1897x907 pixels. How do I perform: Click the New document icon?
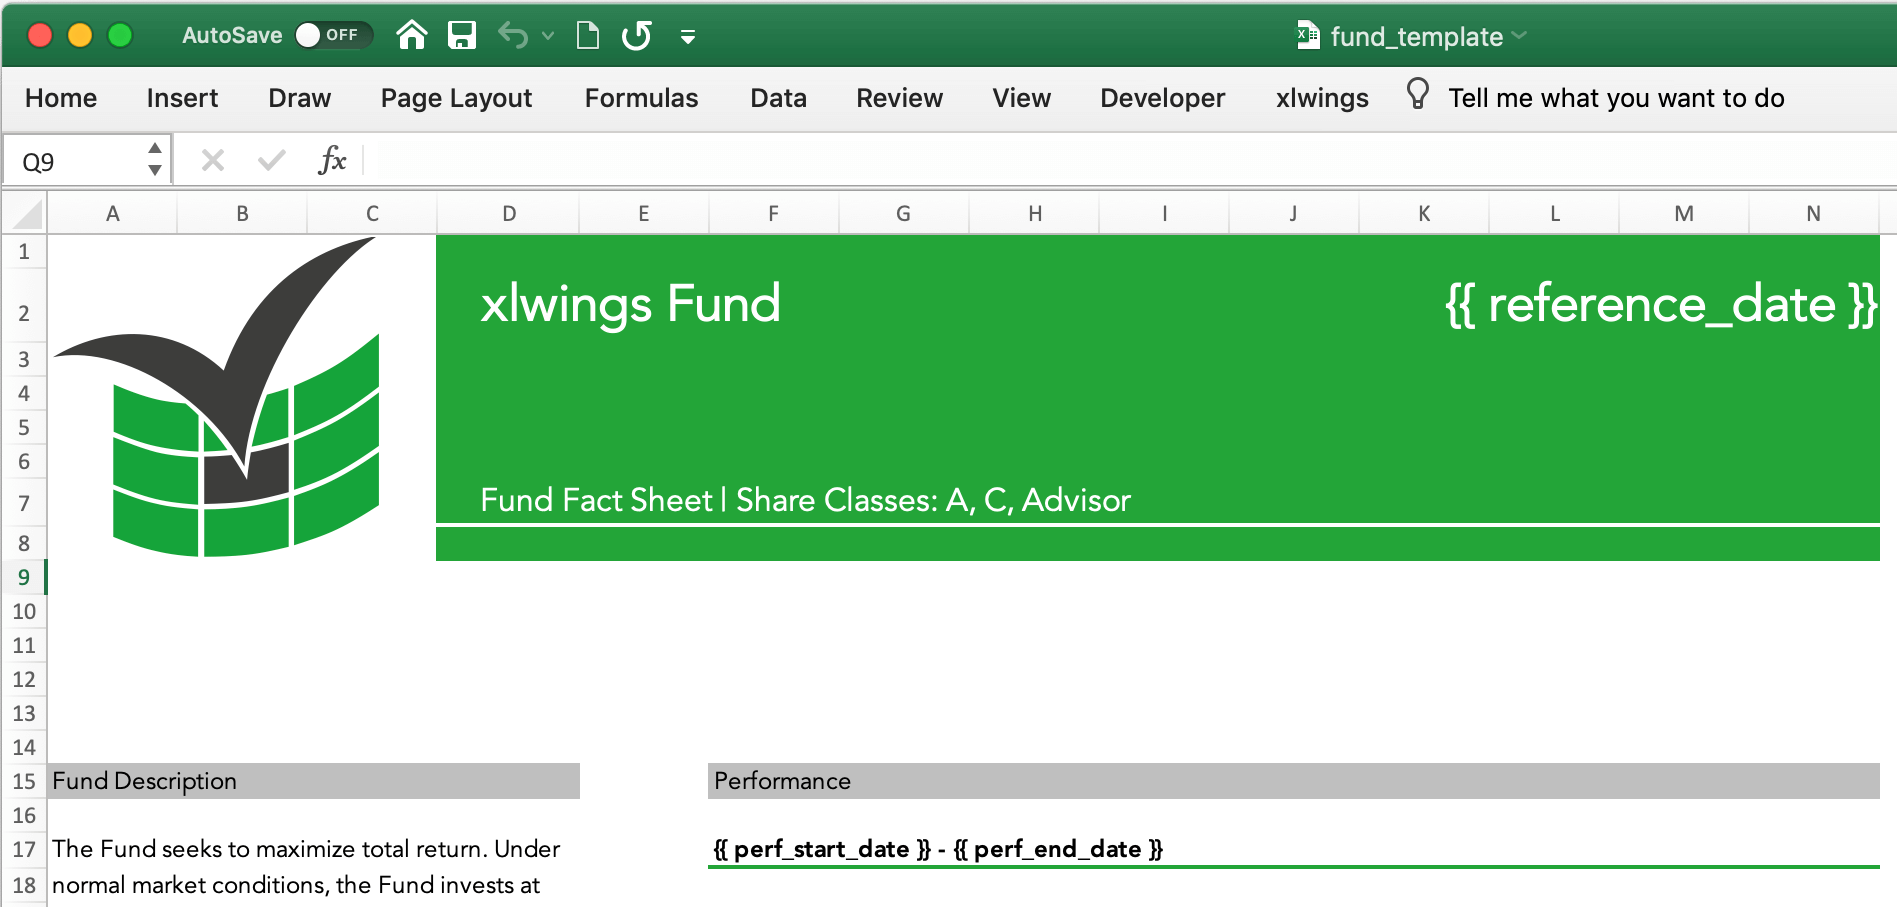click(x=588, y=36)
